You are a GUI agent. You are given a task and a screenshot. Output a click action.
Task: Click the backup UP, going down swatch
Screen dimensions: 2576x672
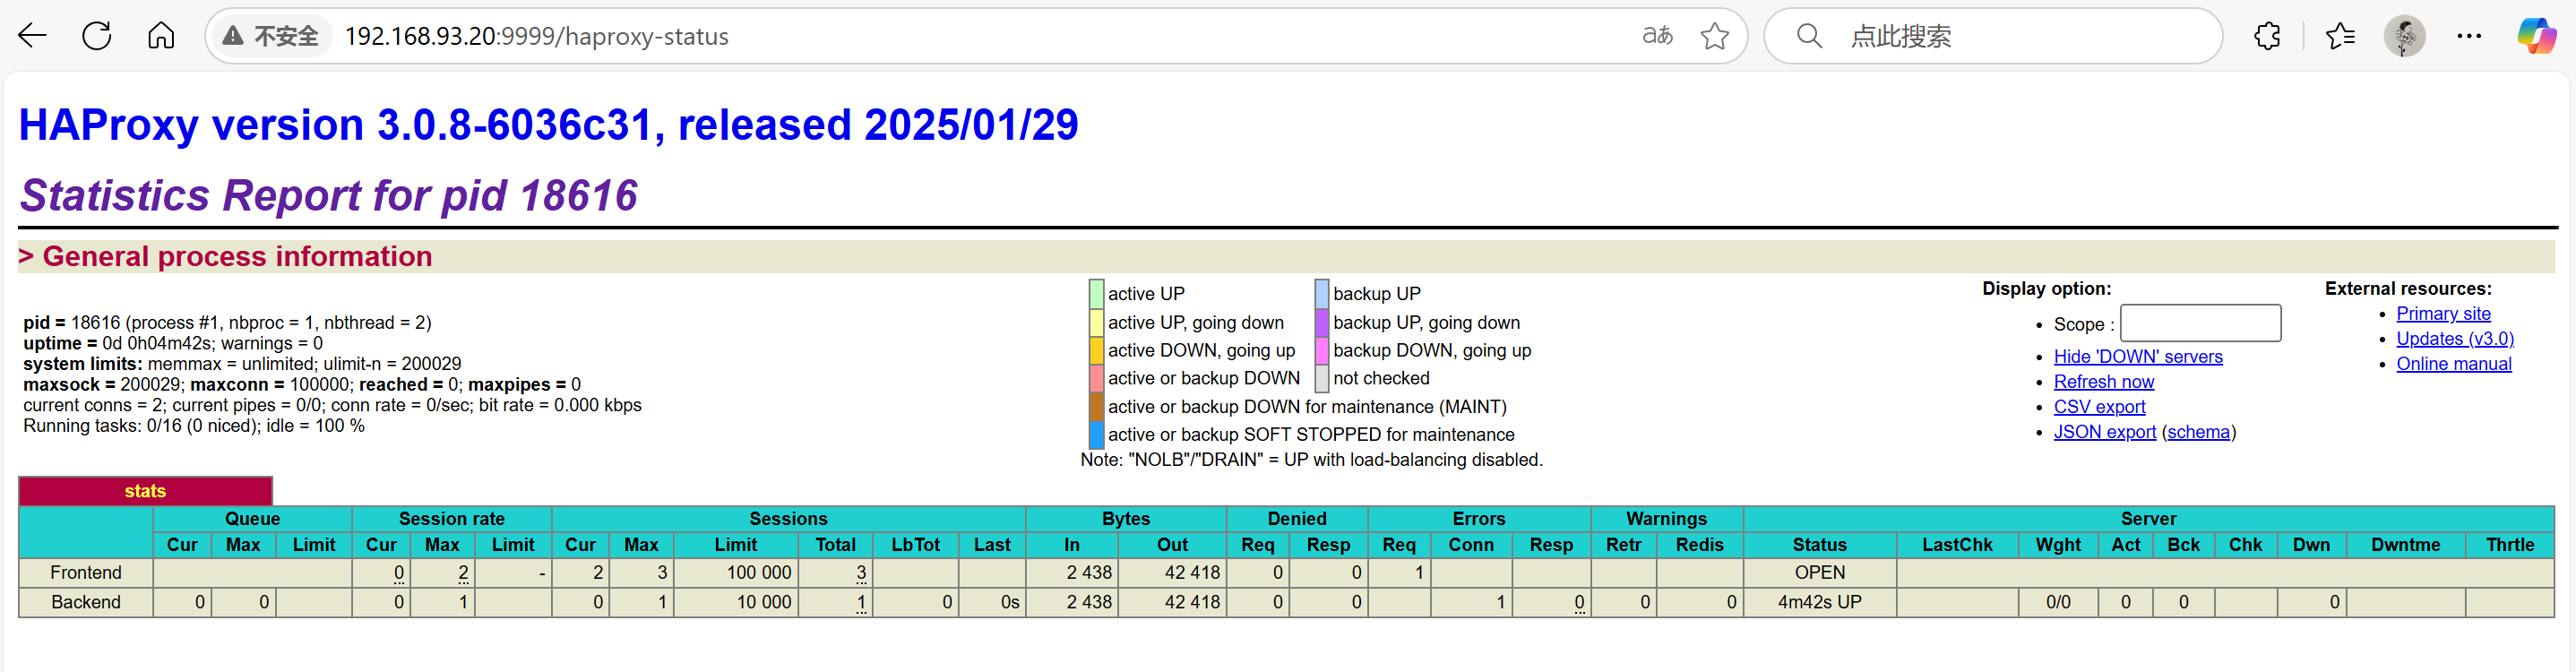pos(1321,322)
